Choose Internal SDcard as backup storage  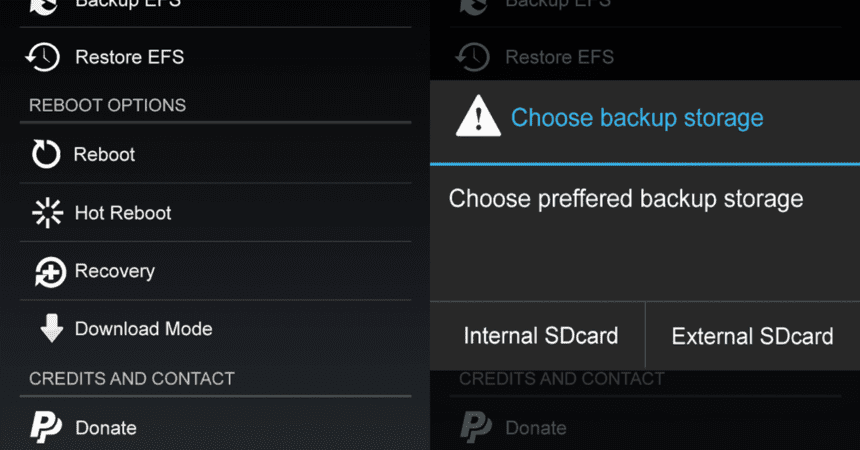click(x=540, y=336)
